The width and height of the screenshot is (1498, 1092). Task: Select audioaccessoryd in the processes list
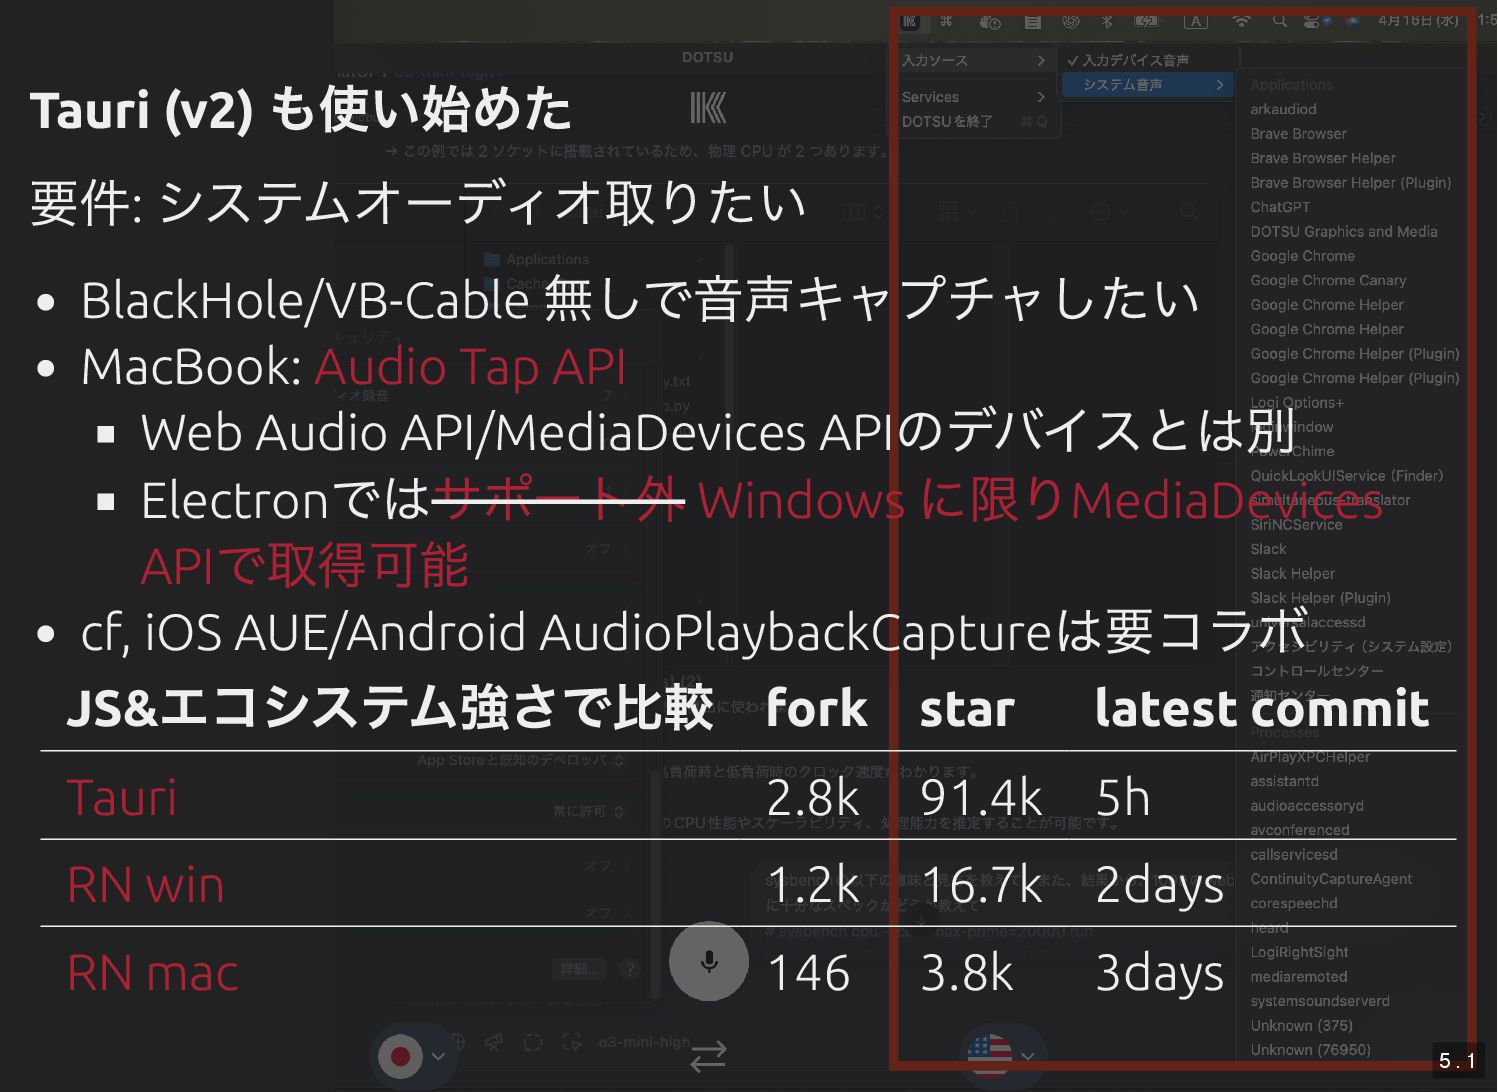1306,806
